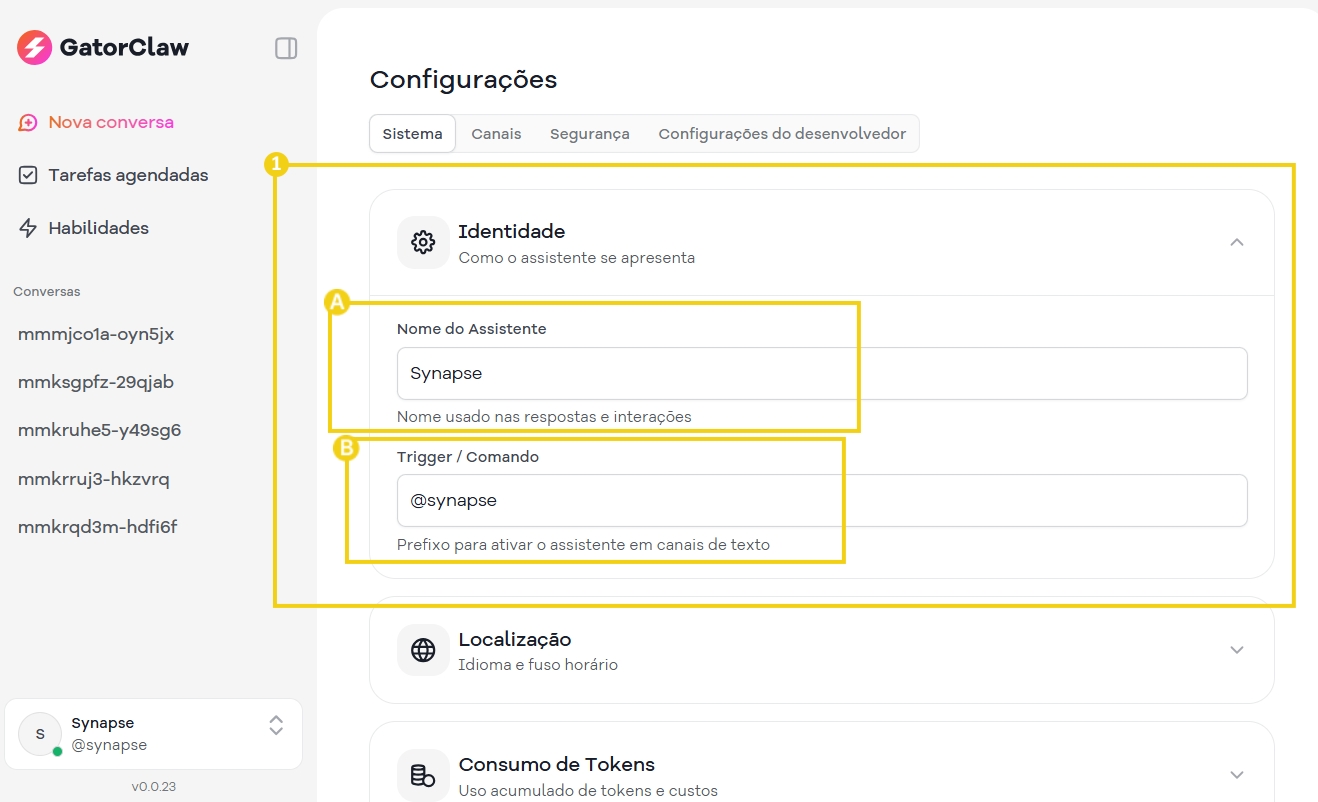Screen dimensions: 1318x802
Task: Click the Tarefas agendadas checklist icon
Action: 27,174
